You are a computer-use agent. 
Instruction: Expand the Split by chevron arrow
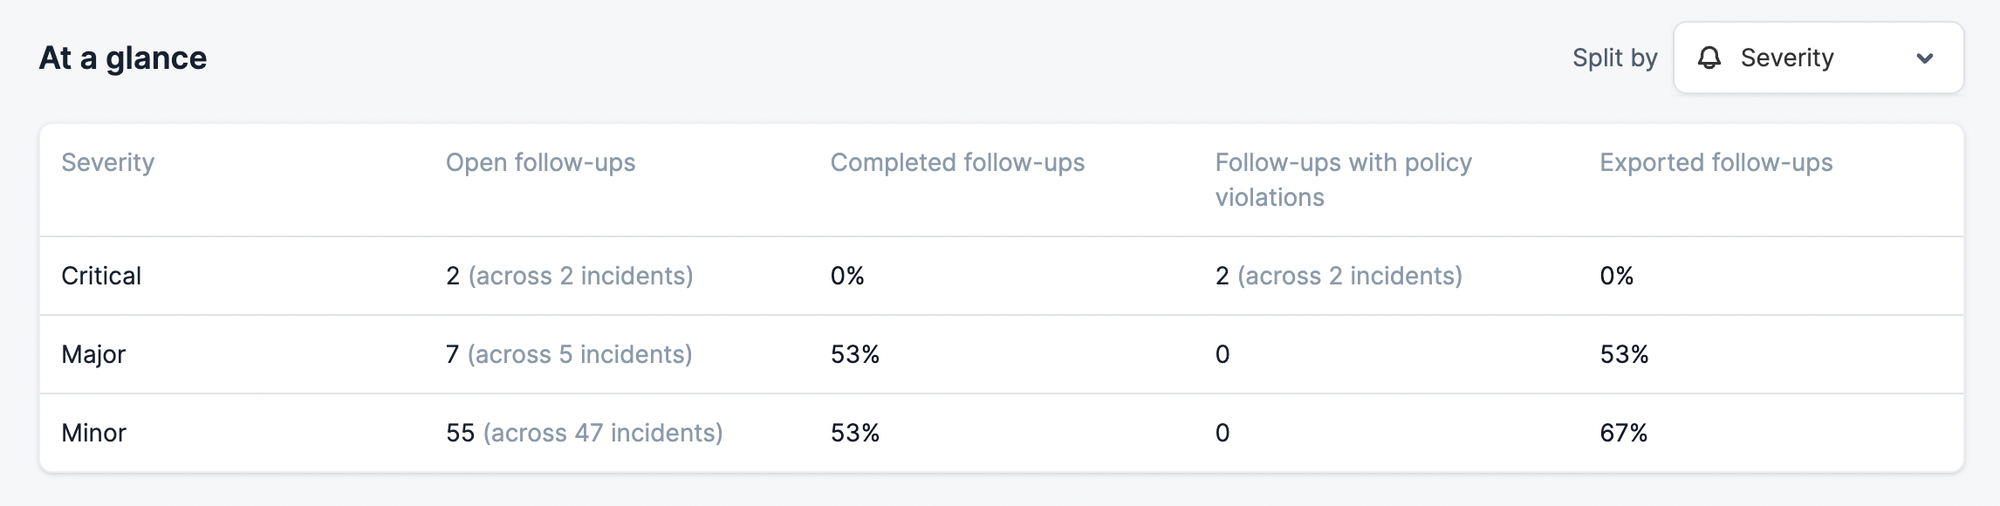[1924, 59]
